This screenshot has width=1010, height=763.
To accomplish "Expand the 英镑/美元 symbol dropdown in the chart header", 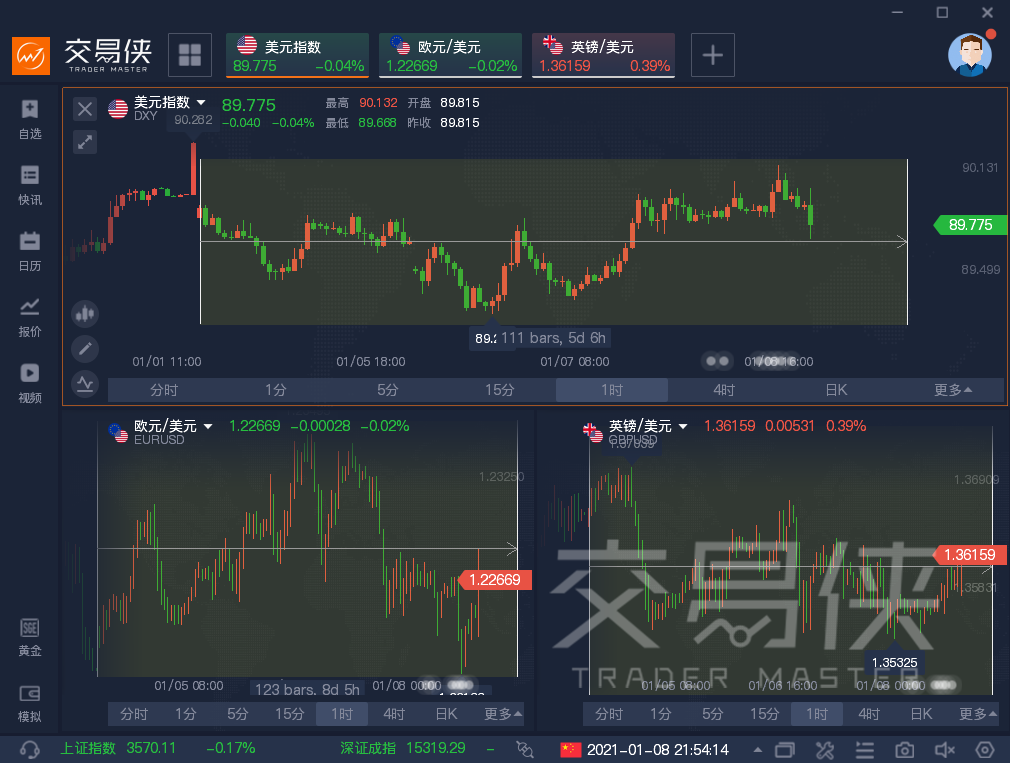I will point(683,427).
